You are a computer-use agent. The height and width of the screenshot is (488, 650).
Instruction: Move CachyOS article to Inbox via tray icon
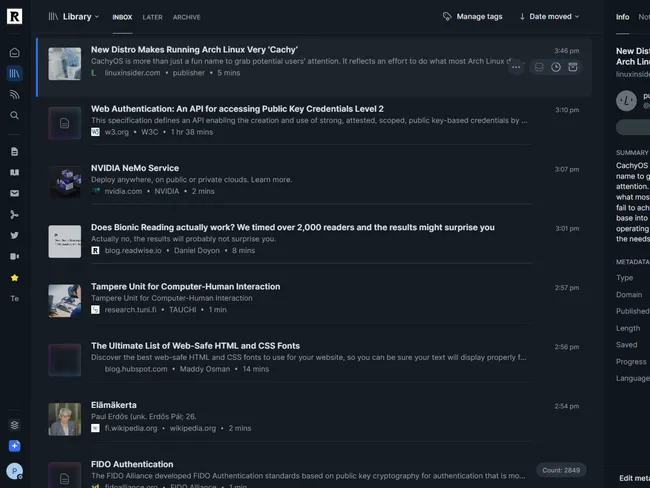539,67
